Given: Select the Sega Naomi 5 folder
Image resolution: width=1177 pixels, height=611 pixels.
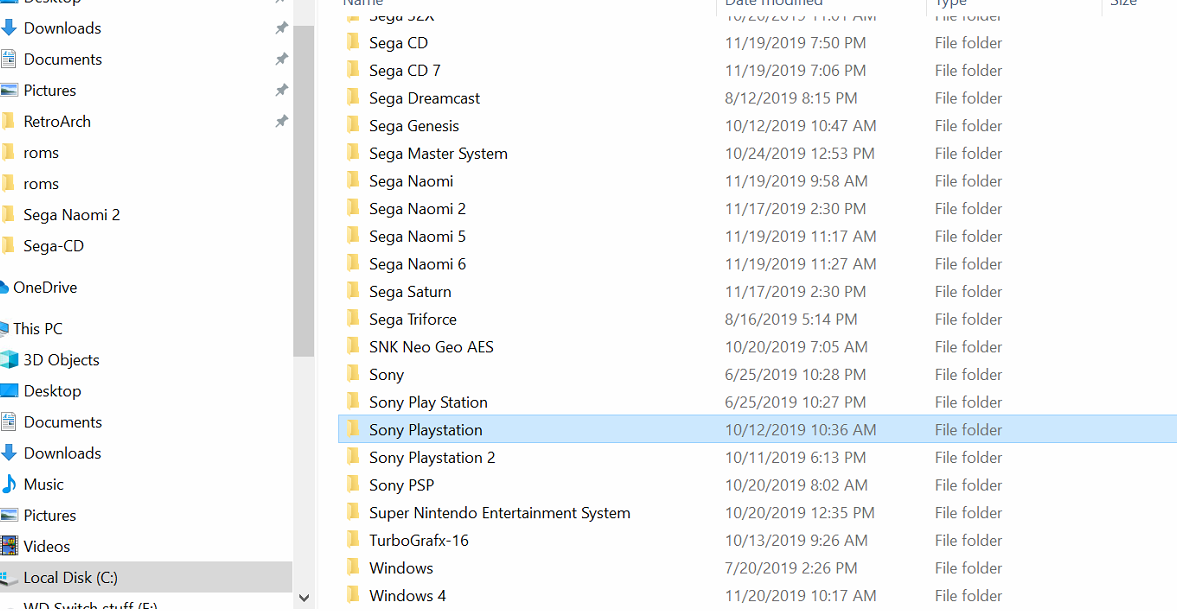Looking at the screenshot, I should click(x=417, y=236).
